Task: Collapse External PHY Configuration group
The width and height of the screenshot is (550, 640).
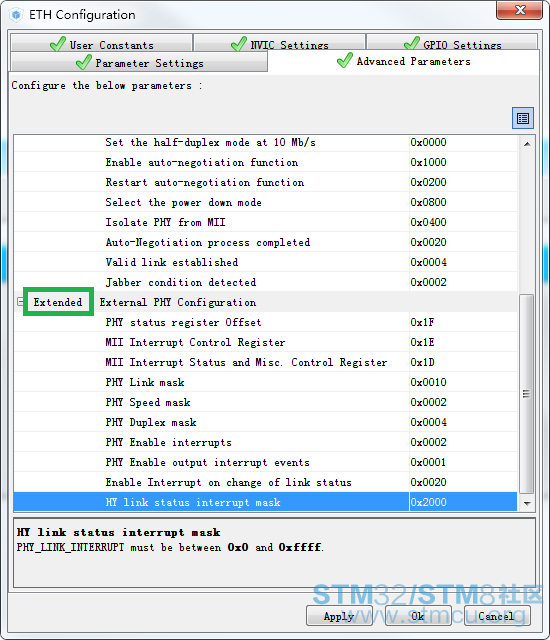Action: point(20,302)
